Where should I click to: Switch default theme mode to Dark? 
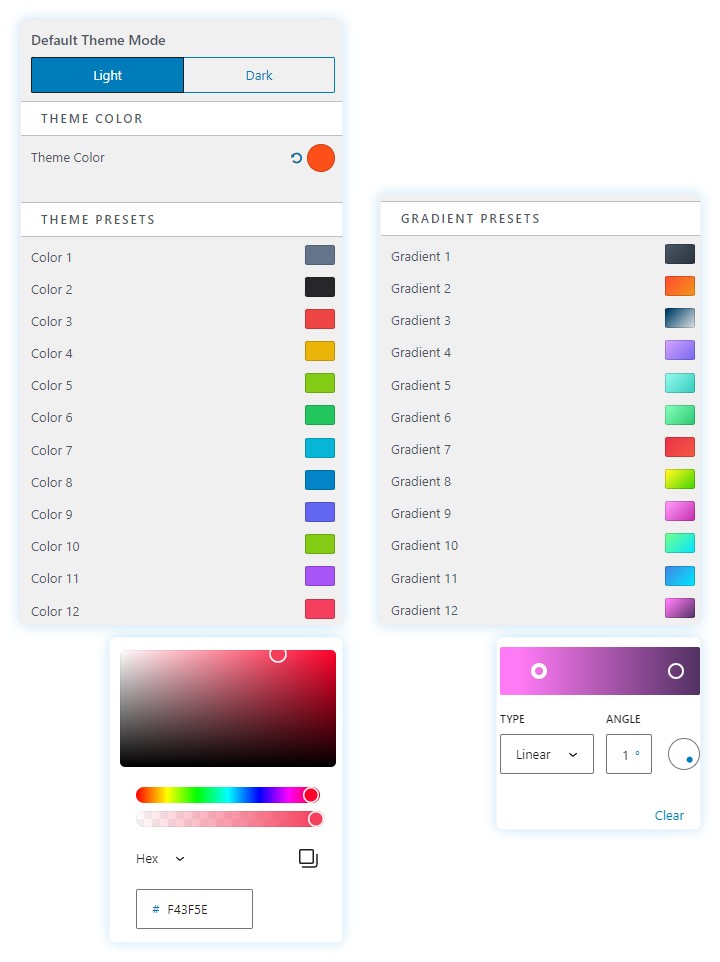pos(259,75)
